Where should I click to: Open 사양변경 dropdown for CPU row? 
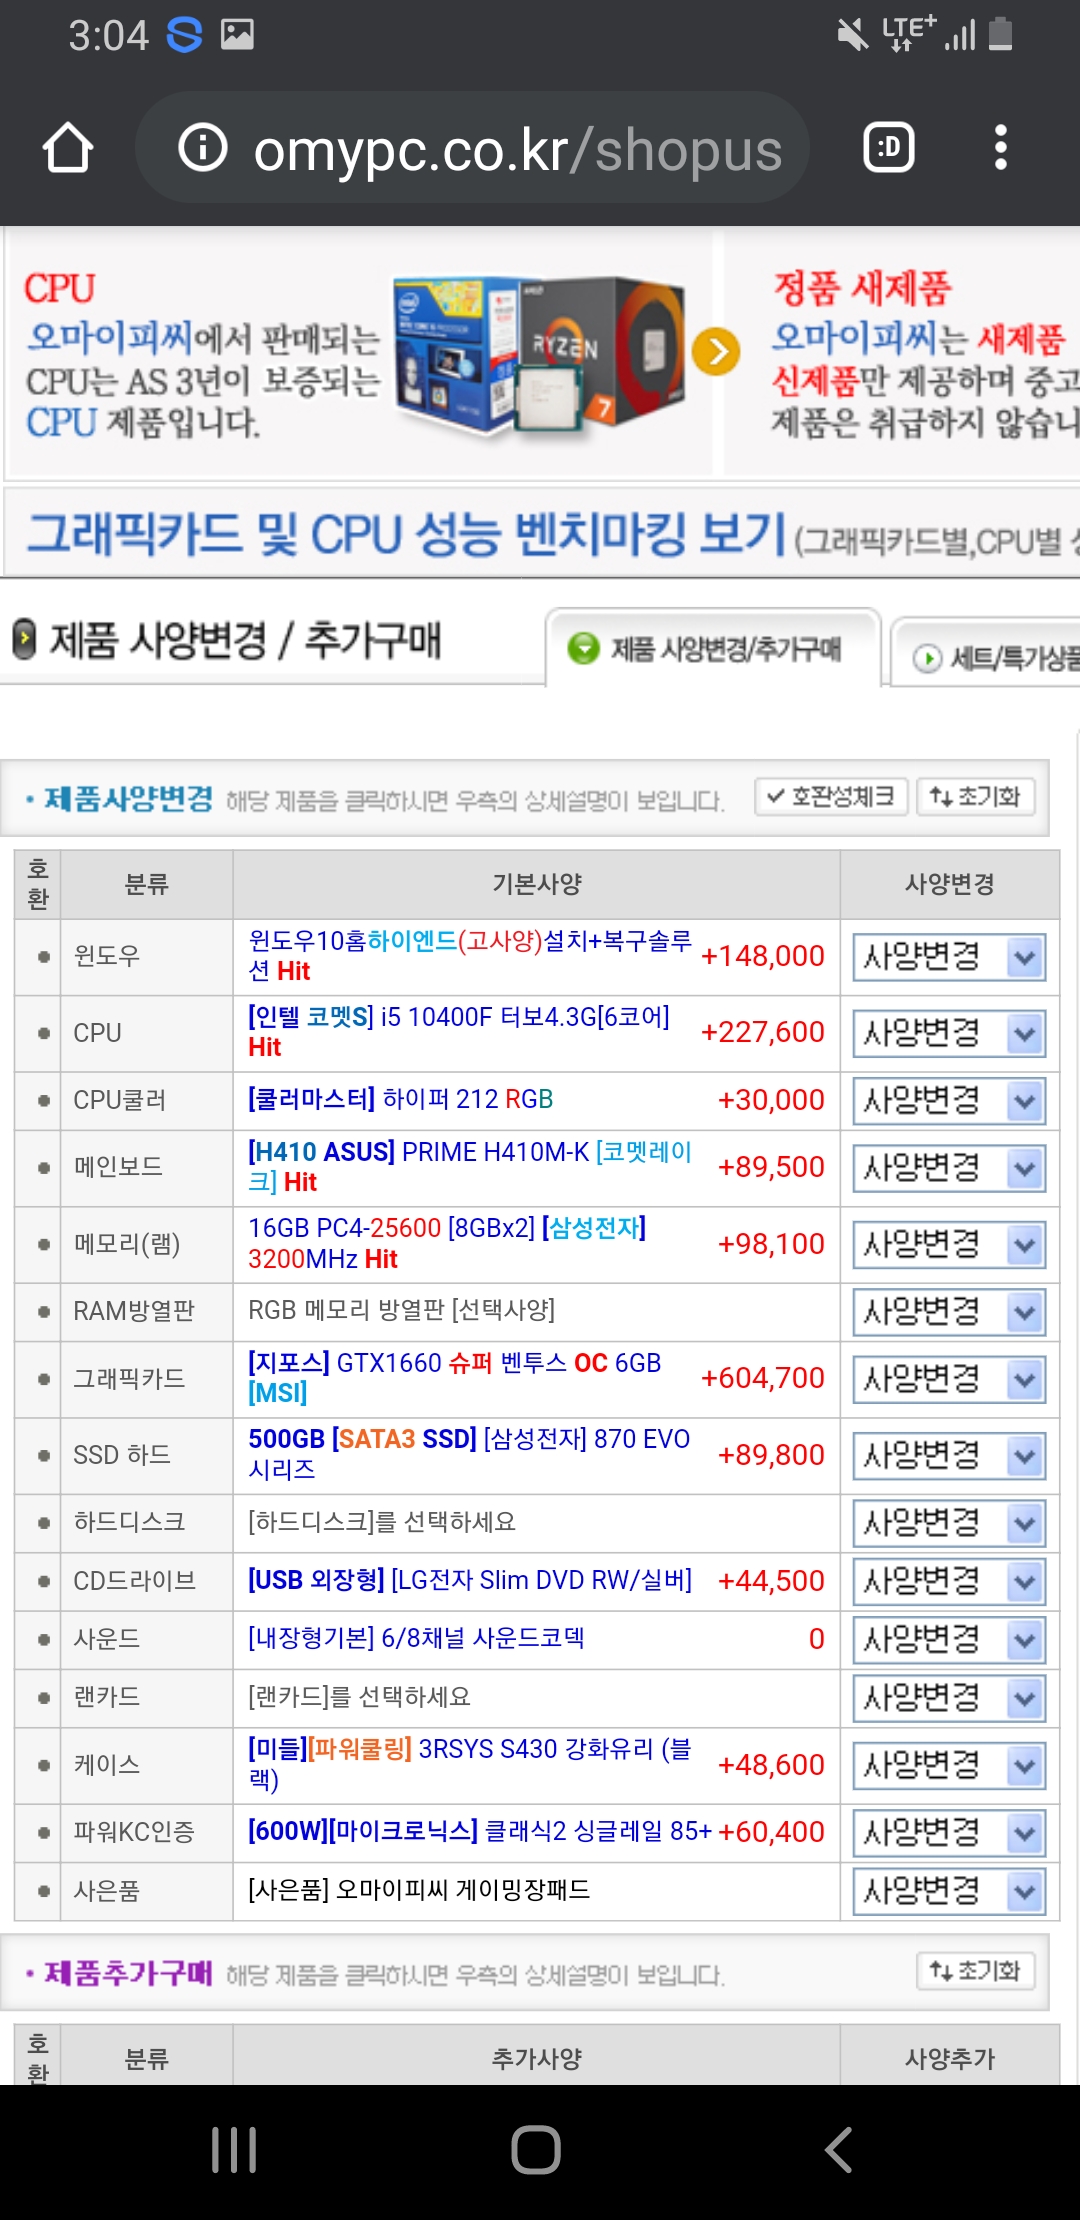pyautogui.click(x=949, y=1033)
